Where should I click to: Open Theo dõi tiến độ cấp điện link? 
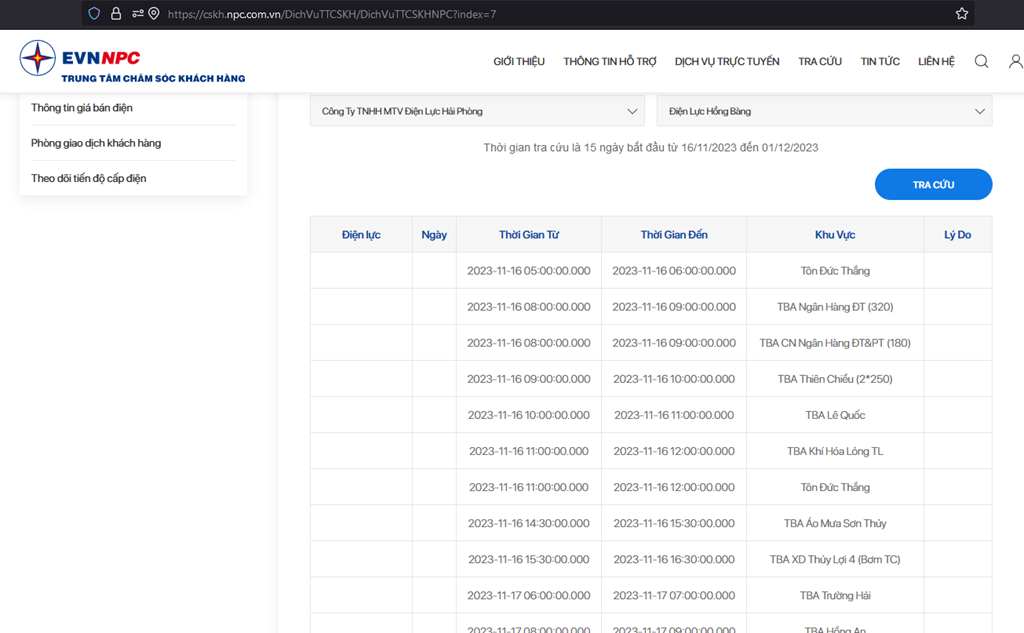pyautogui.click(x=89, y=178)
